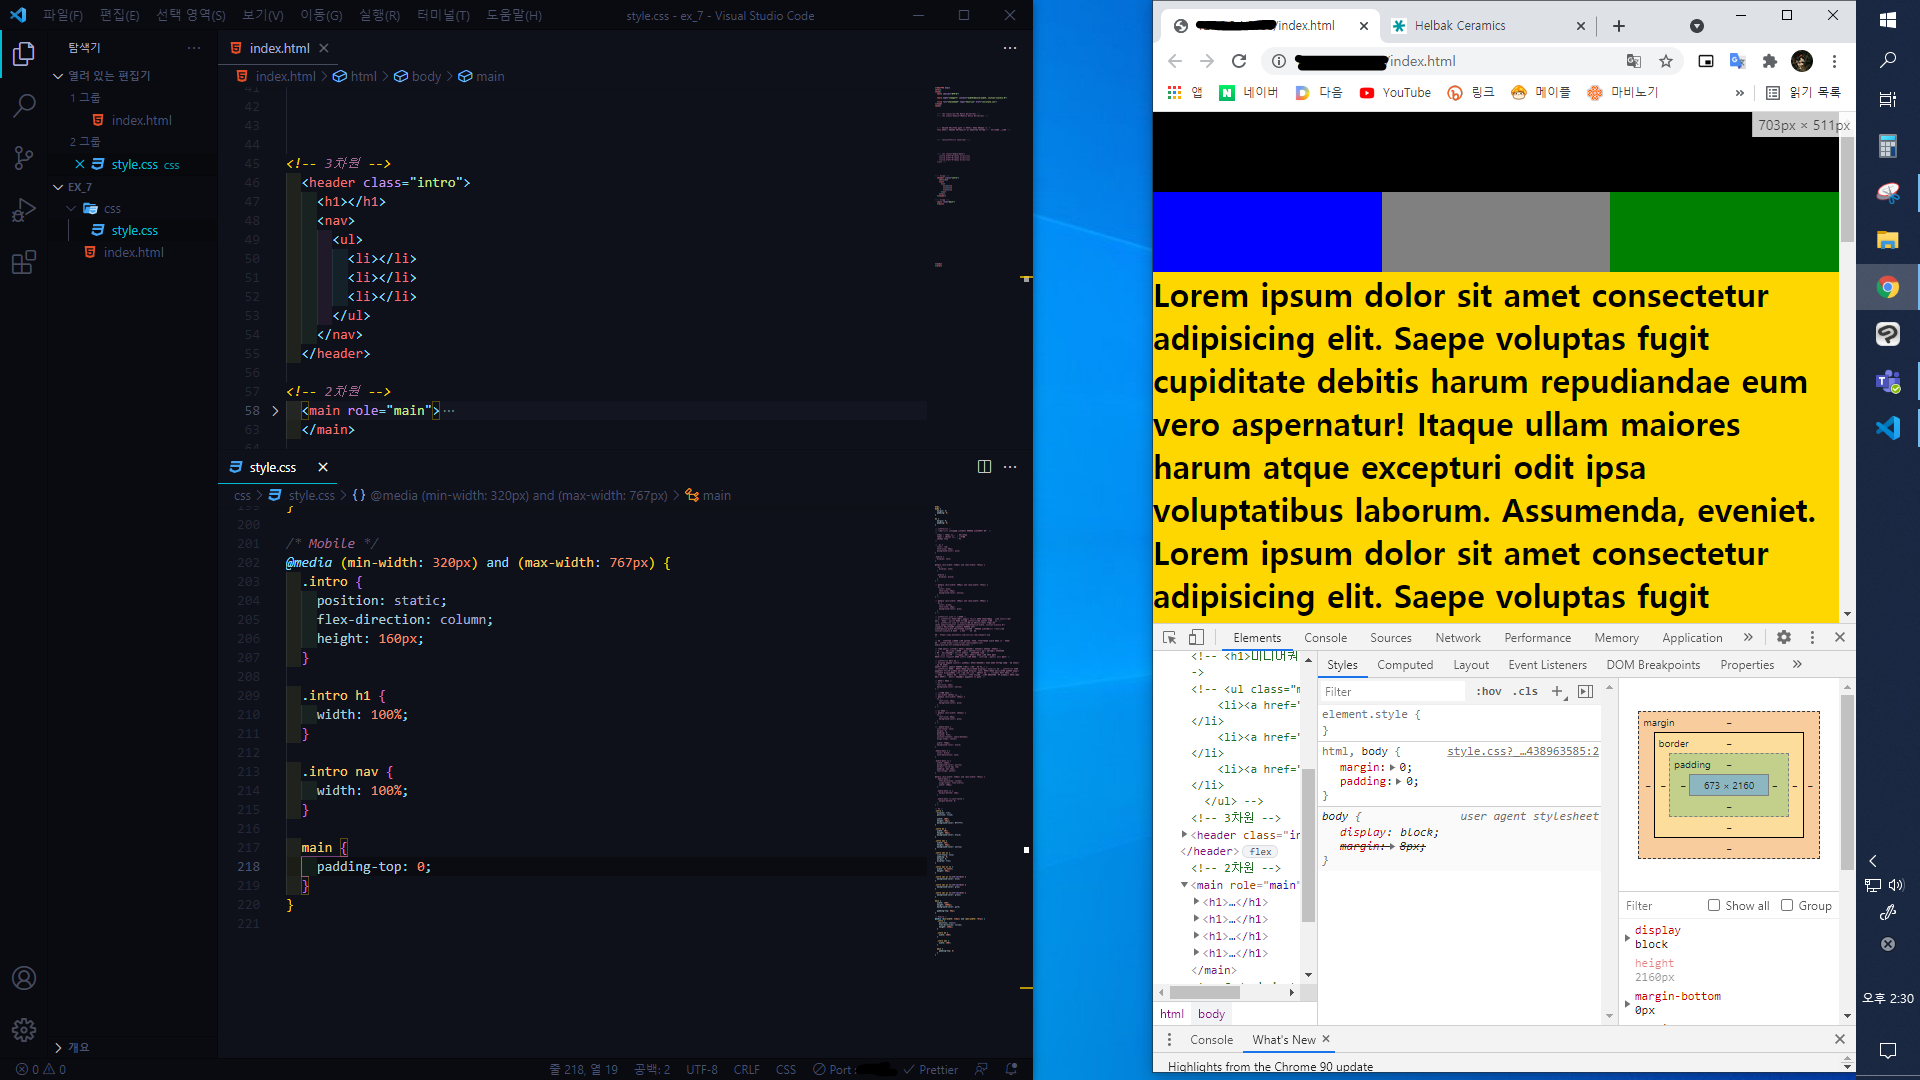Switch to the Computed tab
Viewport: 1920px width, 1080px height.
point(1404,665)
